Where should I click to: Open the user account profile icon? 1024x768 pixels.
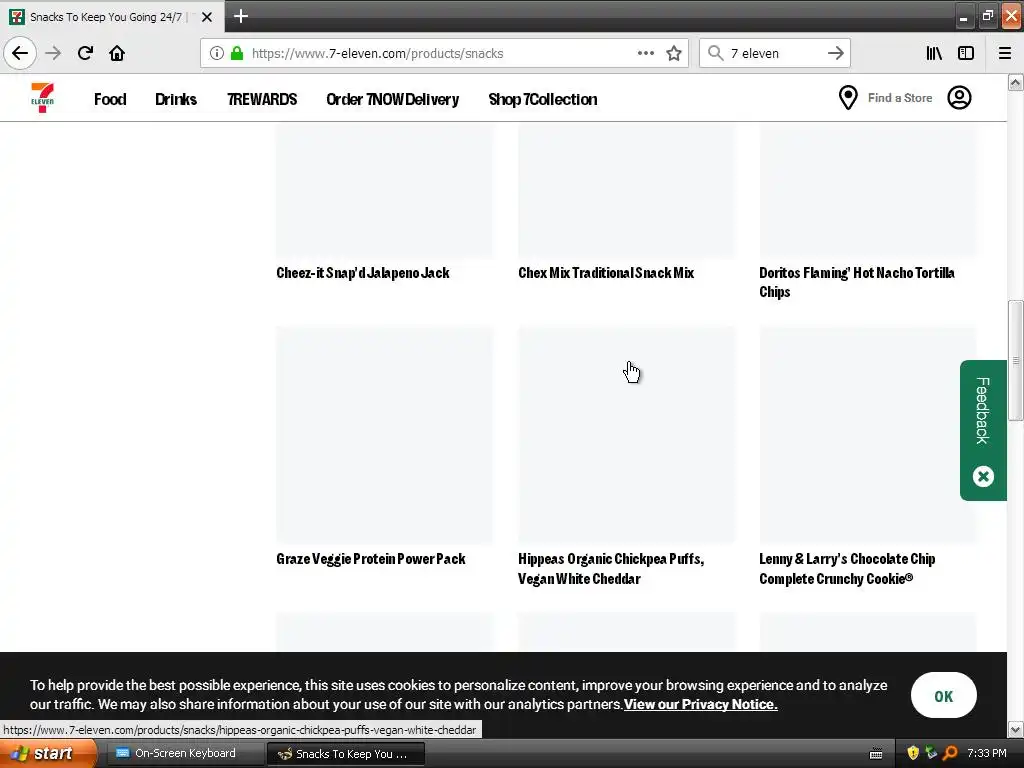pos(959,98)
